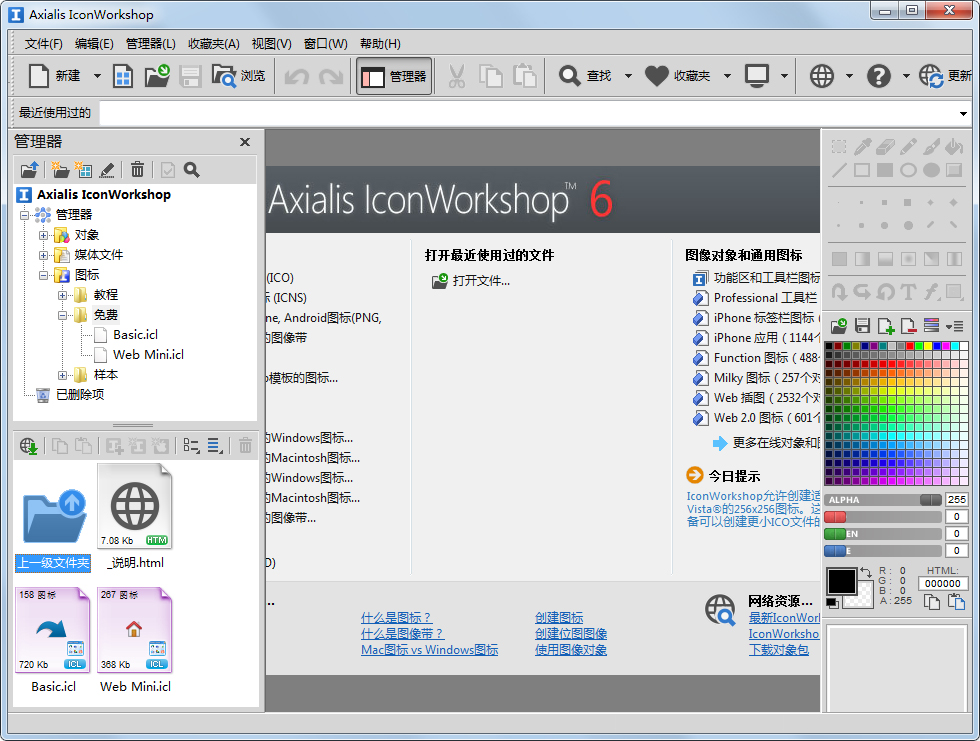
Task: Click the sort lines icon in file pane
Action: (x=216, y=446)
